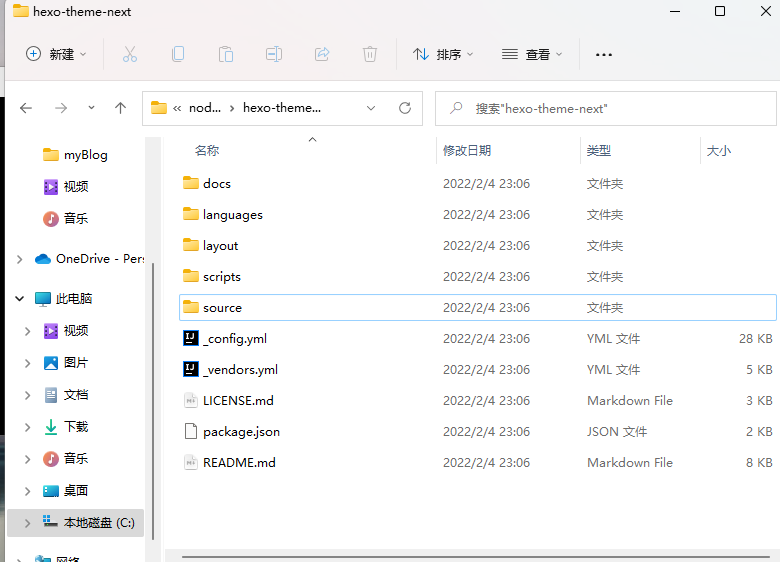
Task: Select OneDrive - Personal in sidebar
Action: click(x=99, y=259)
